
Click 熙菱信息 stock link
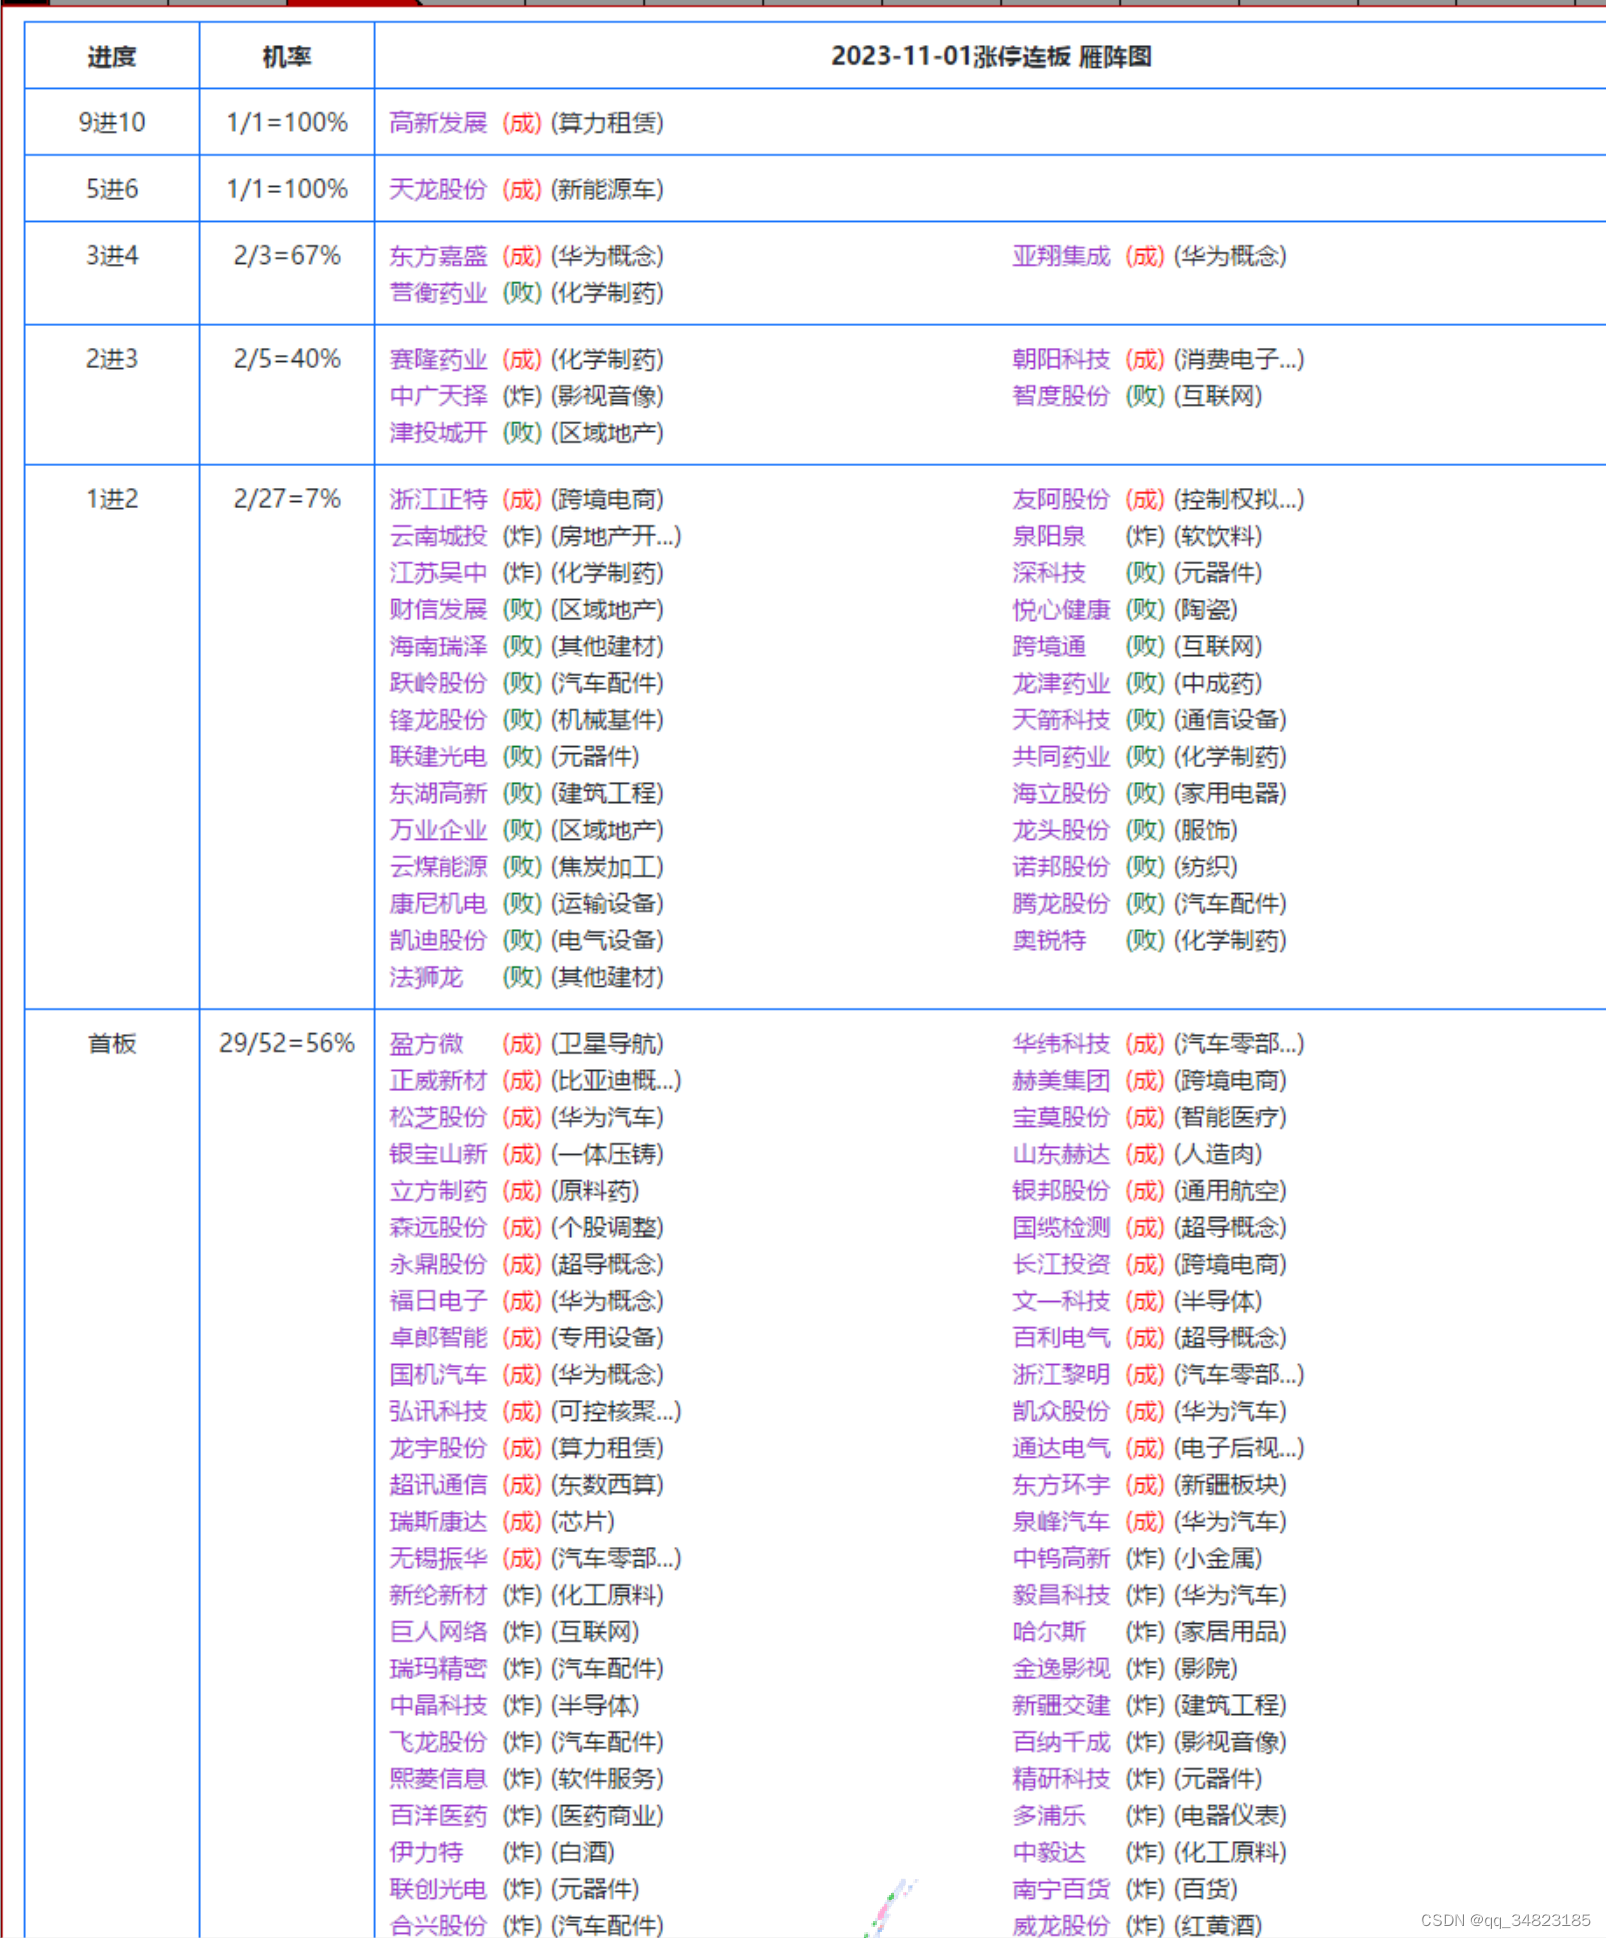click(438, 1779)
